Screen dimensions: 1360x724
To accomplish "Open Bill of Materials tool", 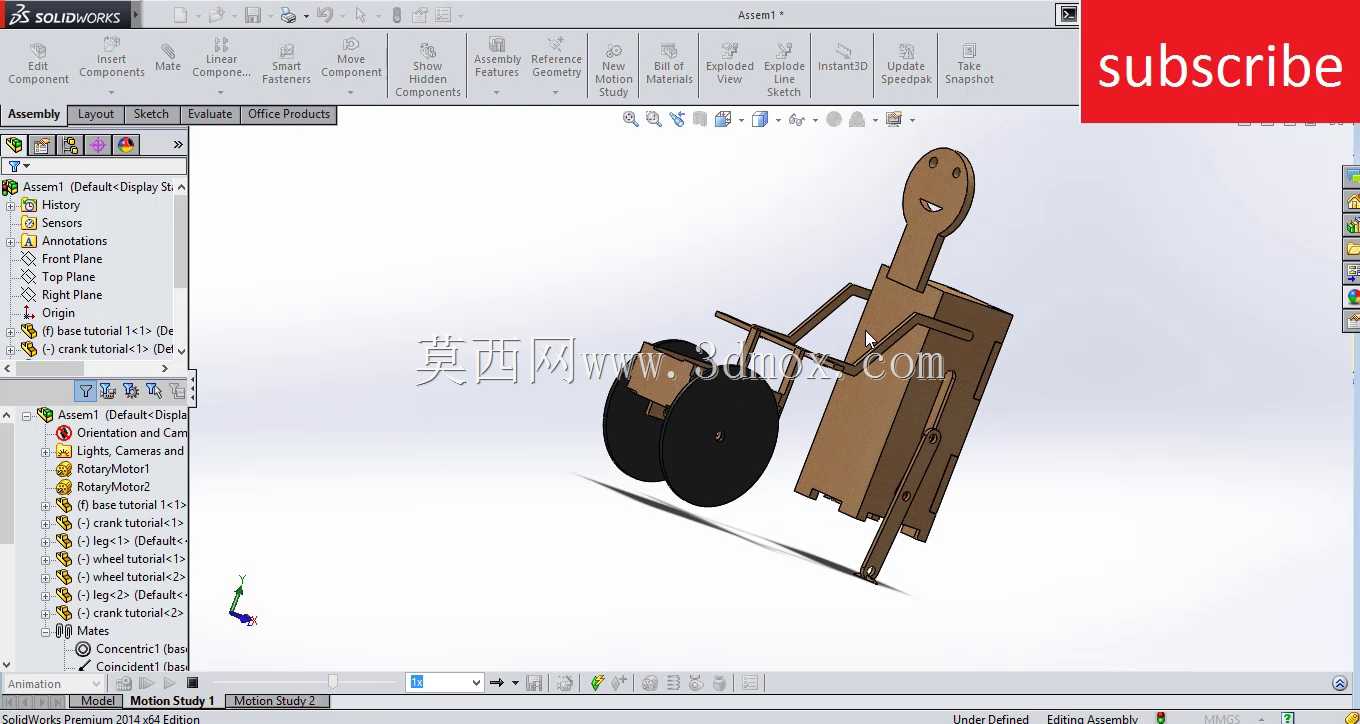I will click(x=669, y=63).
